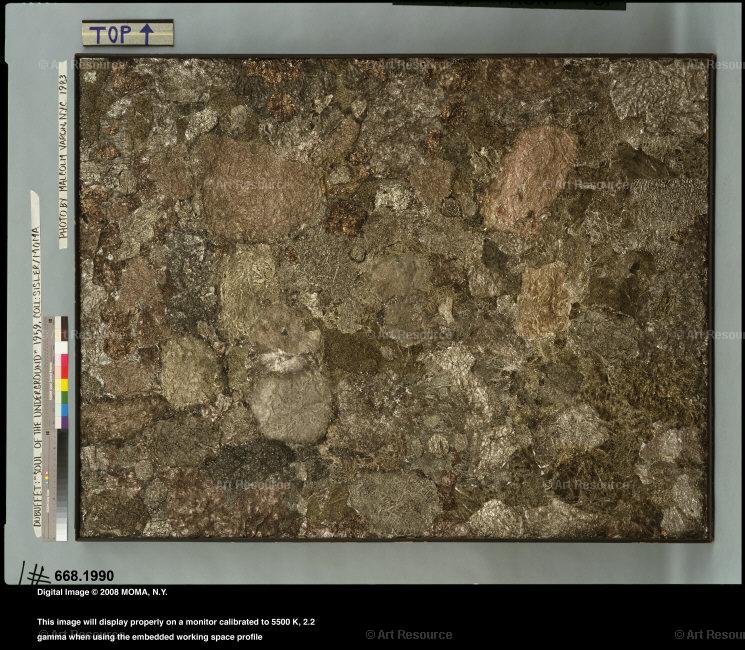Click the green patch on the color strip
This screenshot has height=650, width=745.
point(63,398)
